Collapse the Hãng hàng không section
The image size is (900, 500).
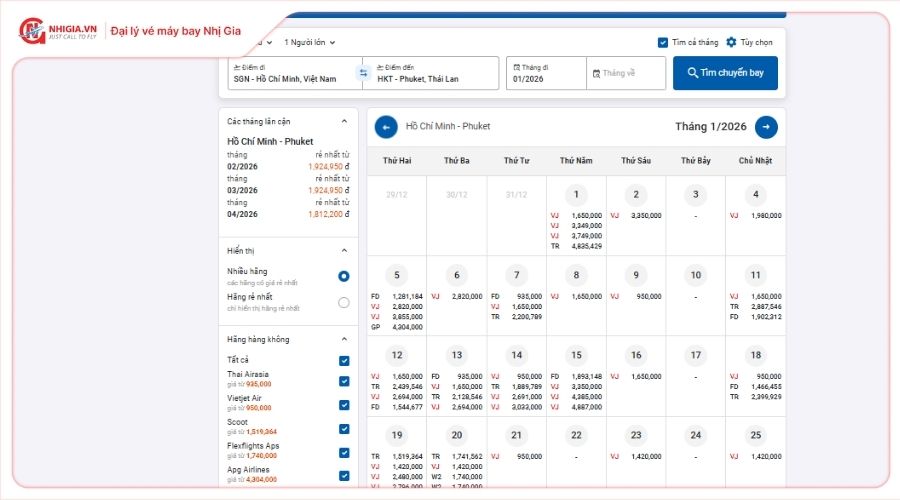pyautogui.click(x=344, y=339)
